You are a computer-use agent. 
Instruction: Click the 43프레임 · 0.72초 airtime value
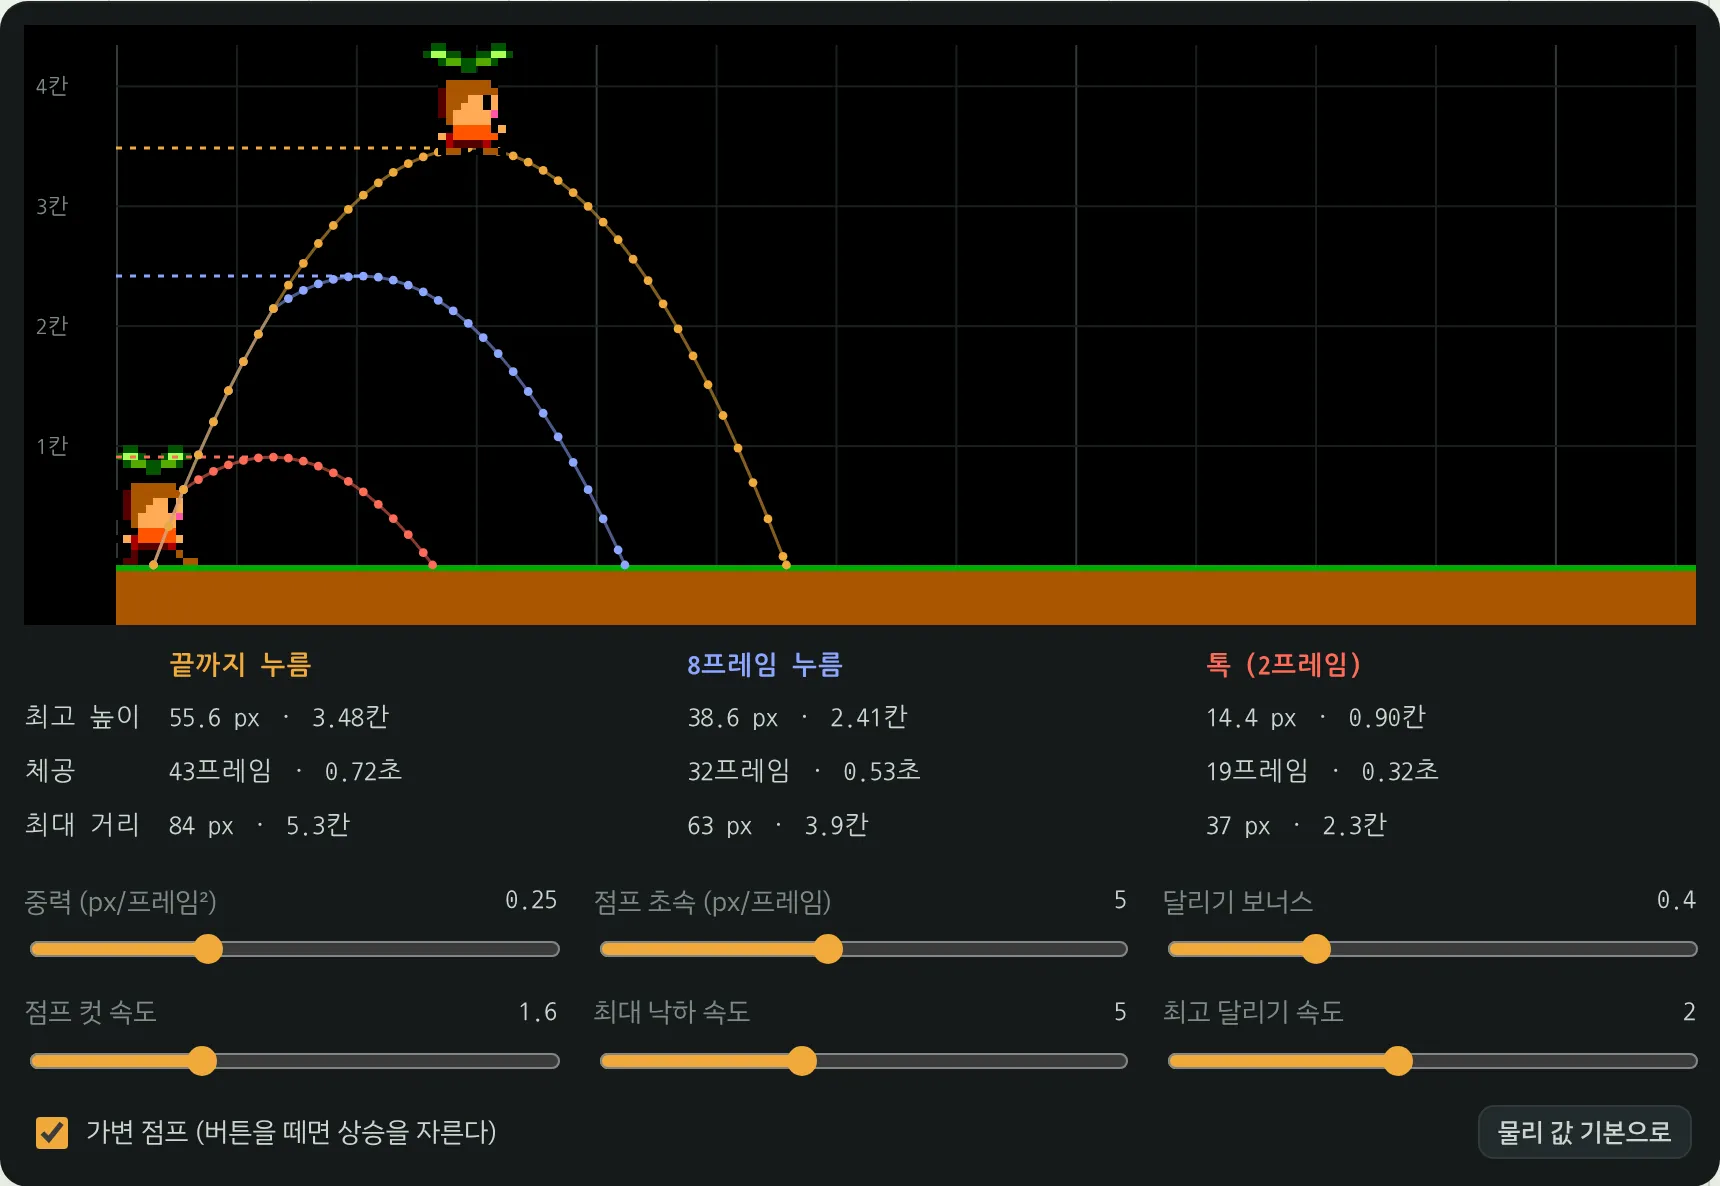[x=285, y=771]
